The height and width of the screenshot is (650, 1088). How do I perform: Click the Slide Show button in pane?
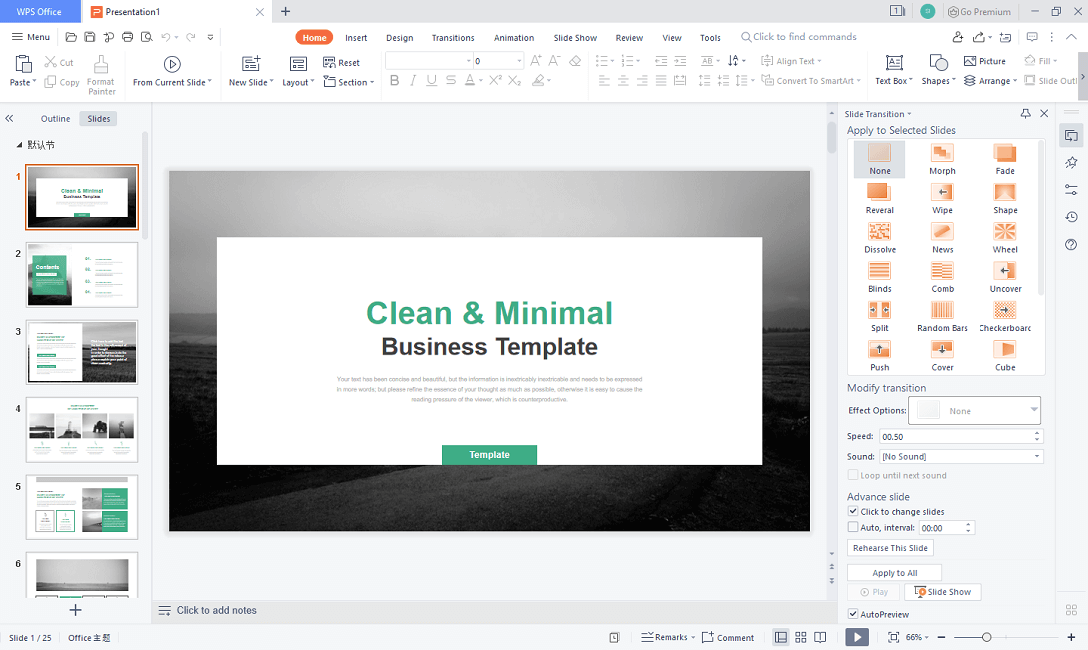click(x=942, y=592)
